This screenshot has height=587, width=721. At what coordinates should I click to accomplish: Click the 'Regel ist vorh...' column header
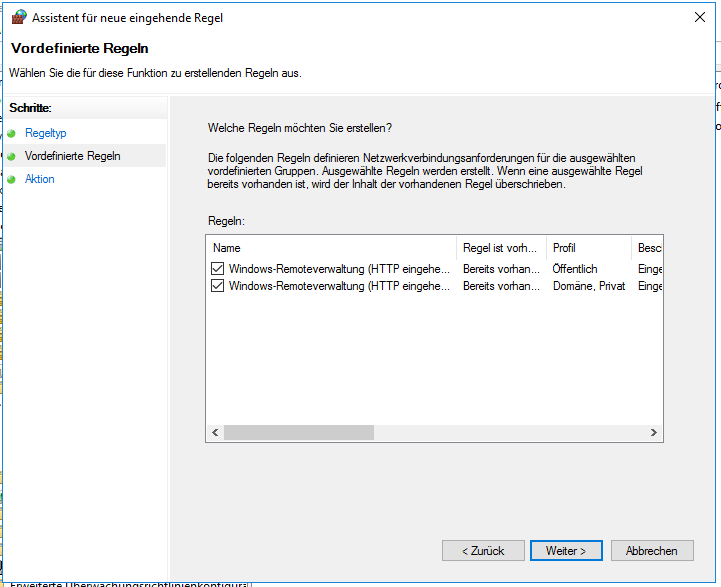pos(501,248)
